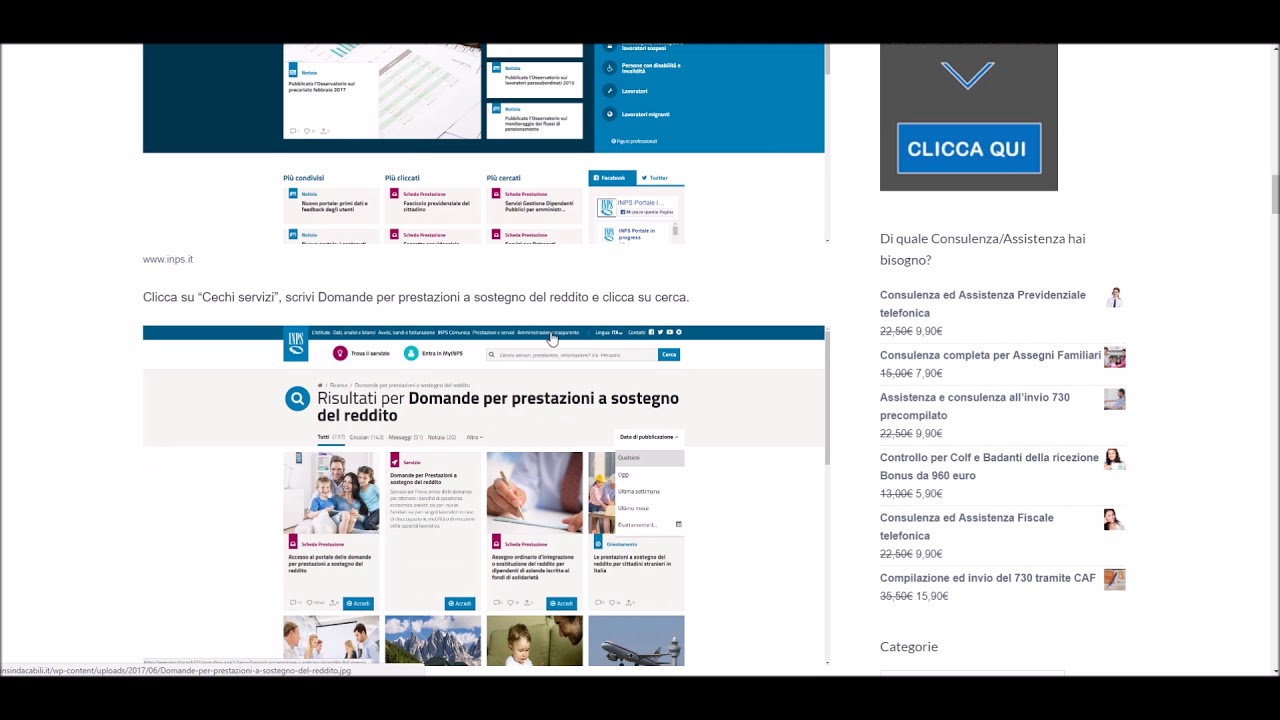Click the airplane photo card in results
Screen dimensions: 1280x720
[636, 640]
